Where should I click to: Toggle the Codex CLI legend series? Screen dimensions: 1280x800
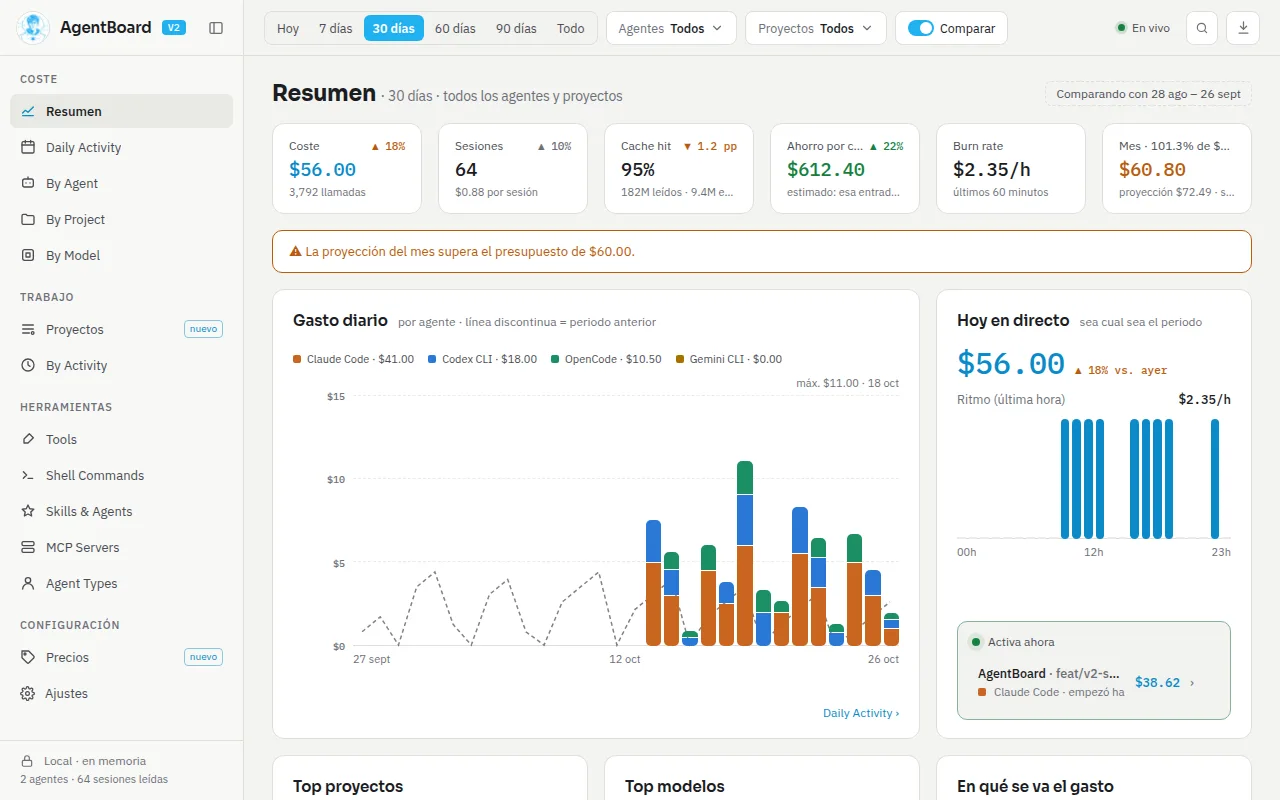pos(482,359)
